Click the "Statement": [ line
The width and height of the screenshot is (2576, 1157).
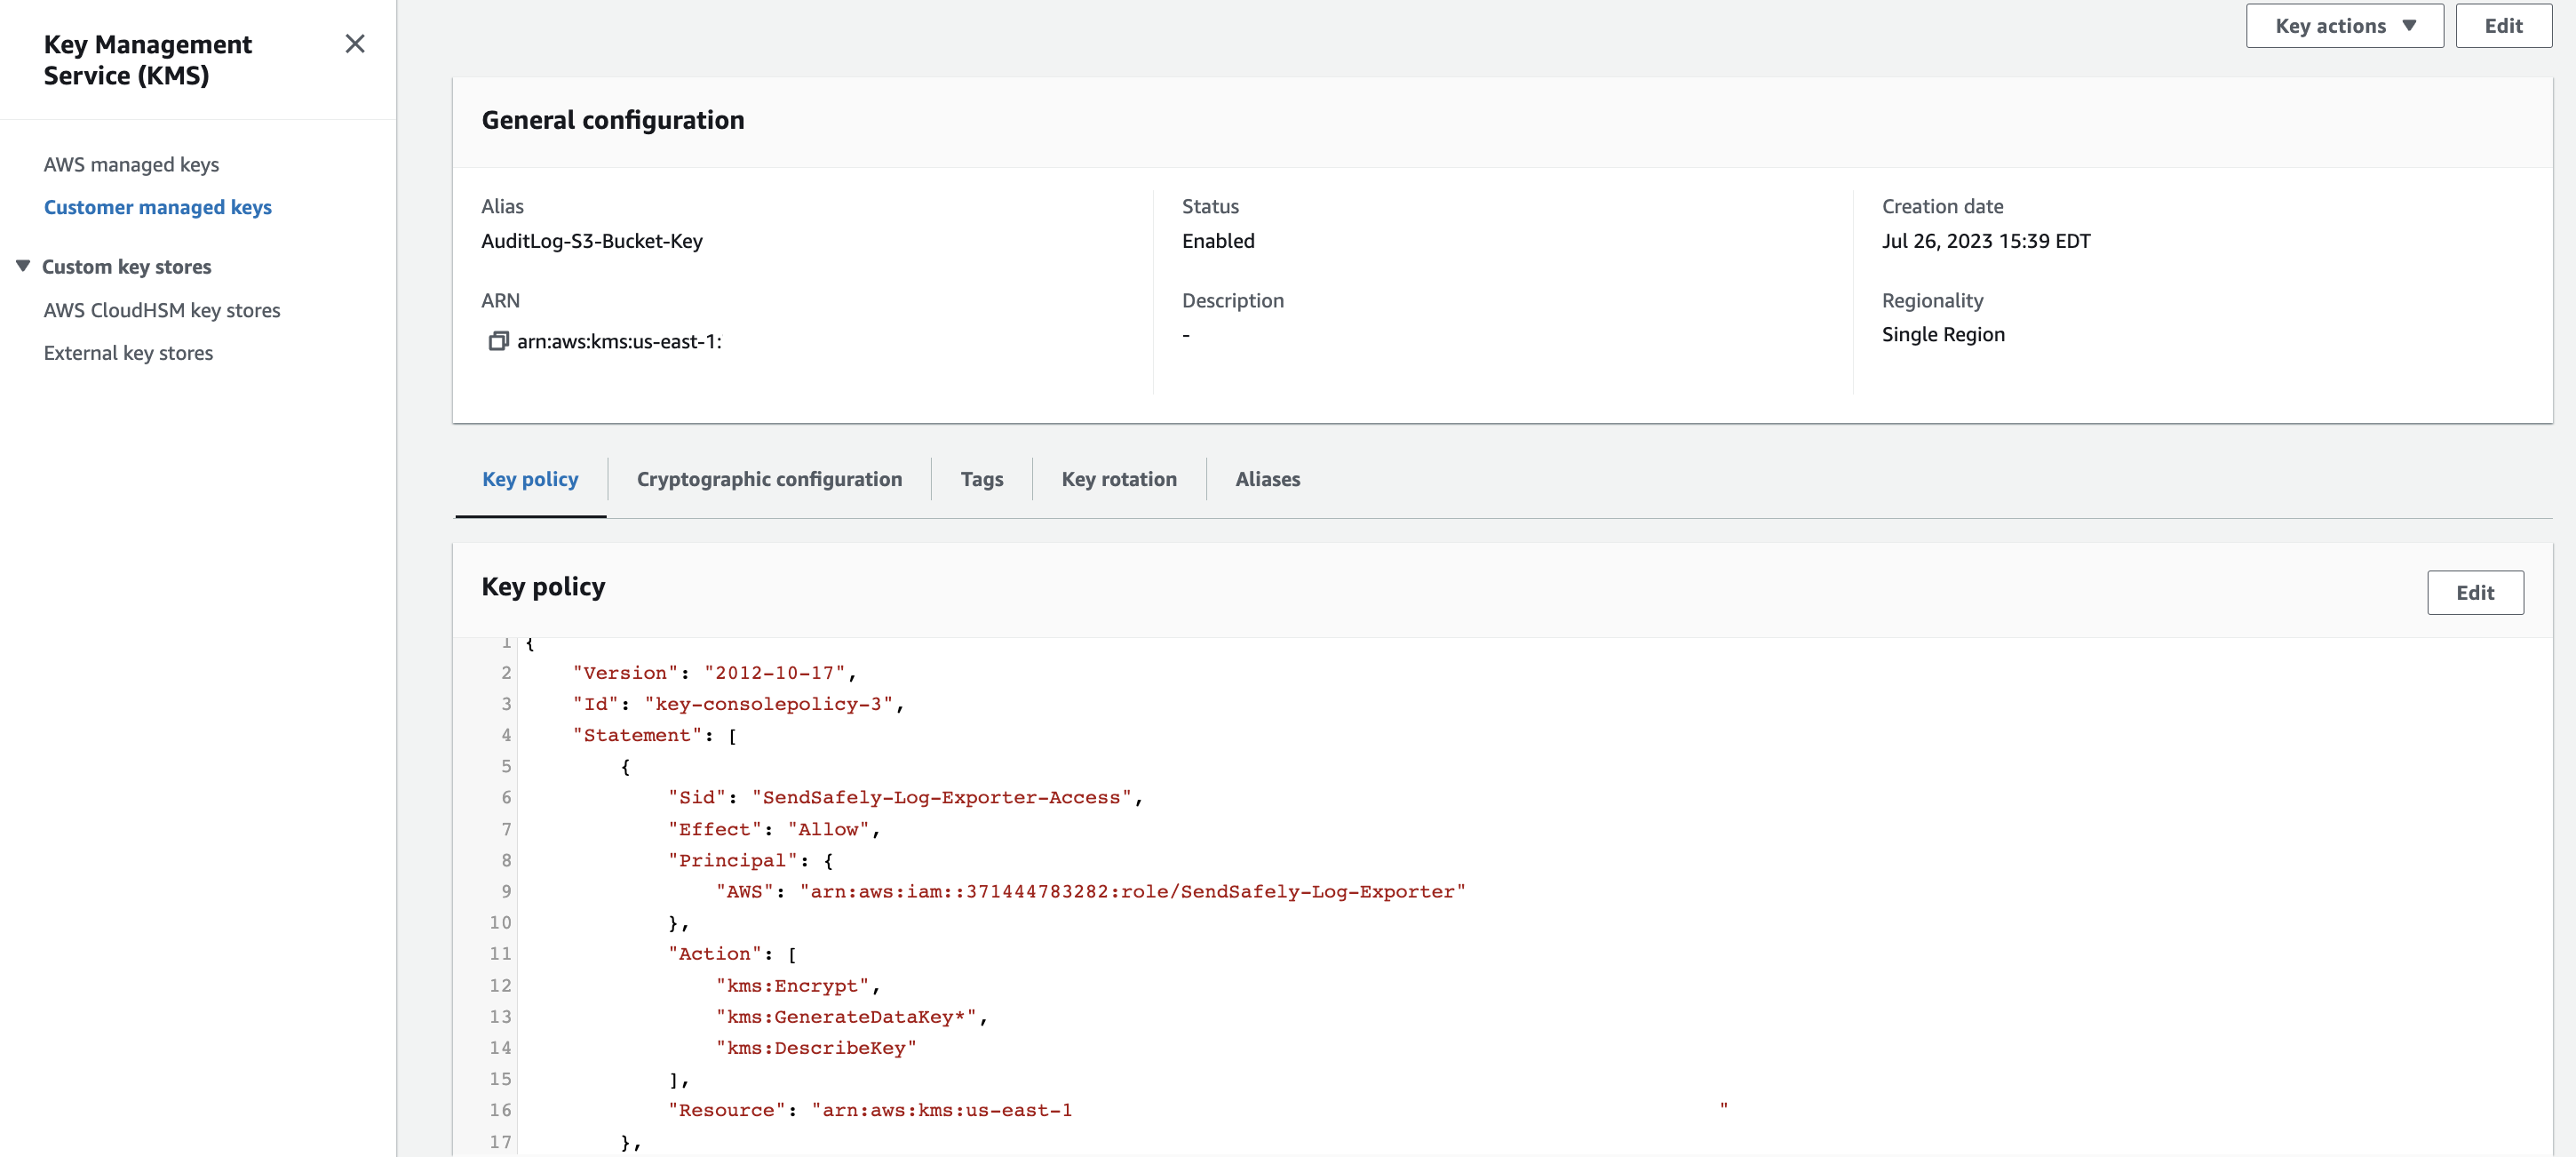655,735
